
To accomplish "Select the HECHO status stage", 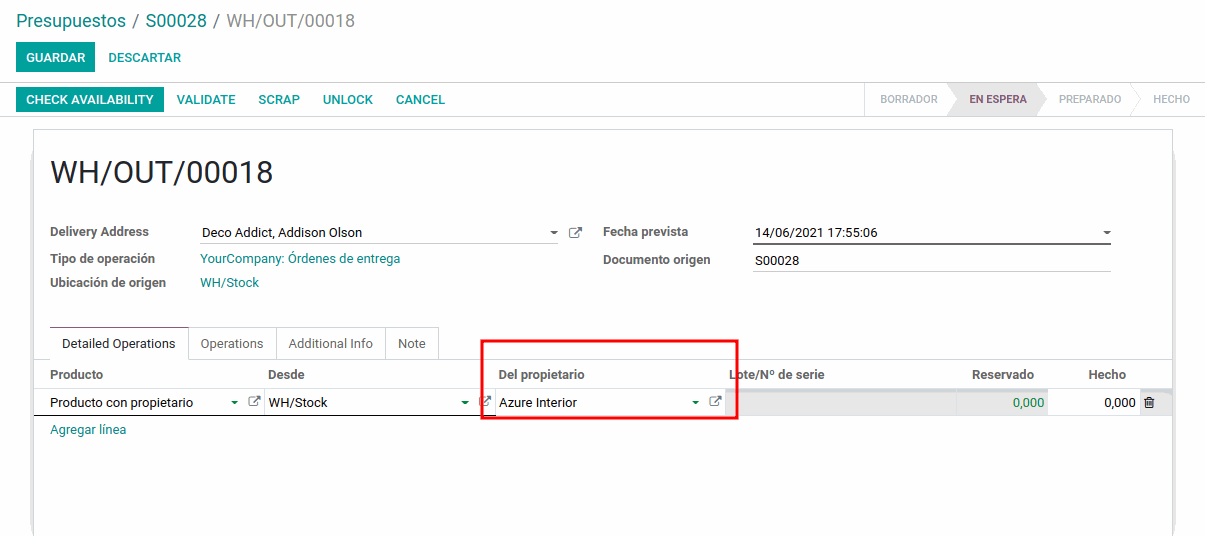I will pyautogui.click(x=1171, y=99).
